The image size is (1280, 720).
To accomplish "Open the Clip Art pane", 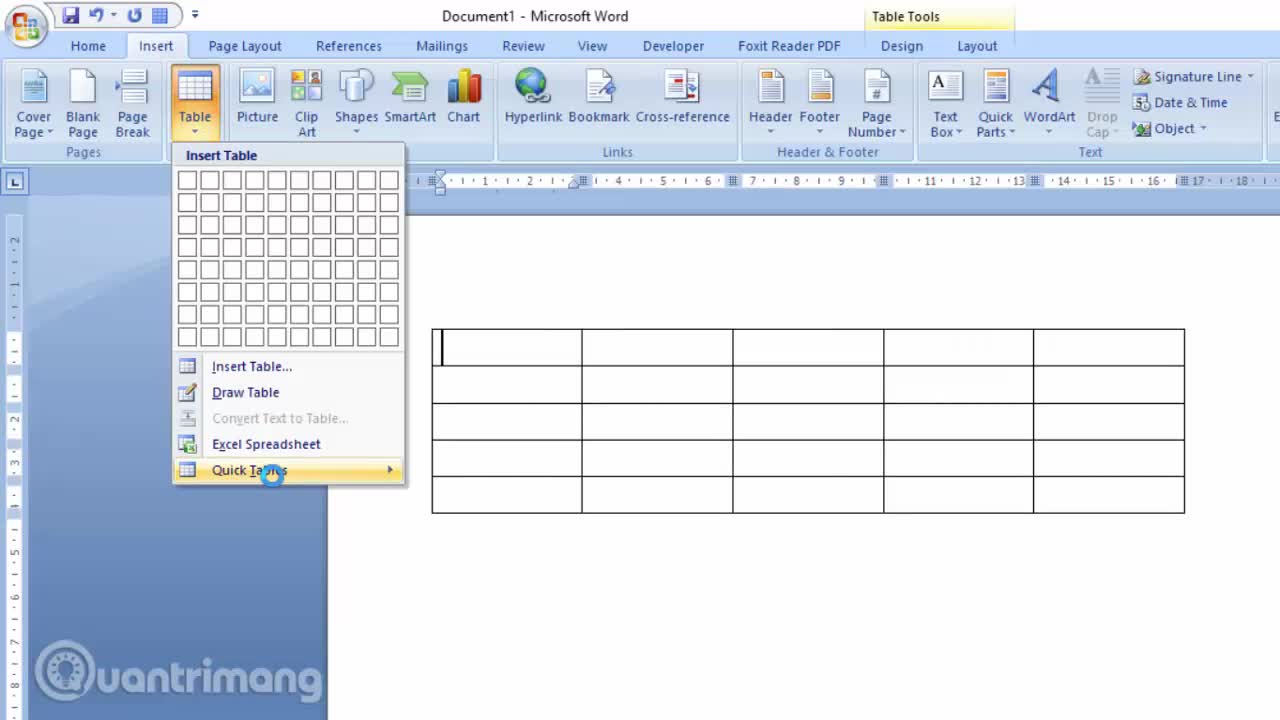I will (x=306, y=104).
